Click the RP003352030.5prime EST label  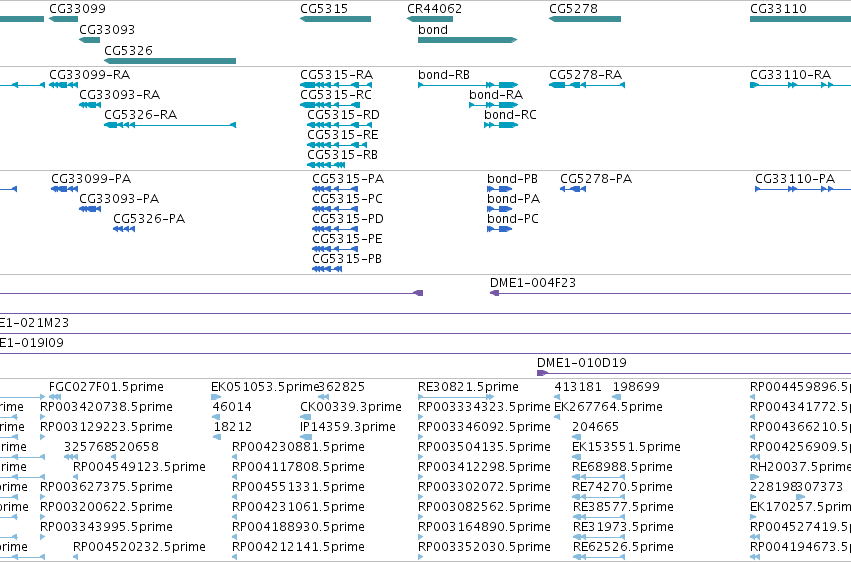484,547
